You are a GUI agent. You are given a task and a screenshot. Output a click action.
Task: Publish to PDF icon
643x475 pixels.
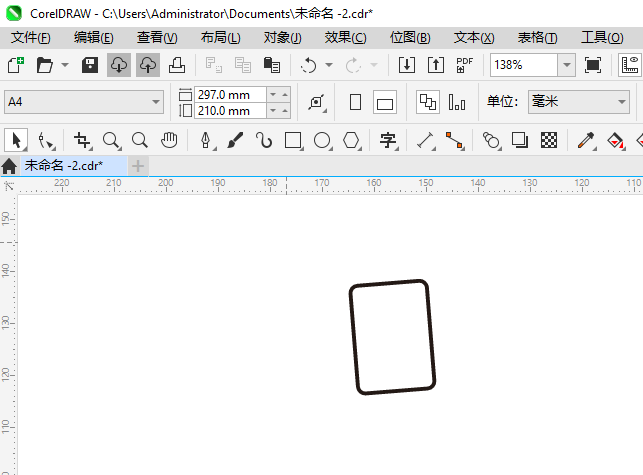pyautogui.click(x=465, y=65)
